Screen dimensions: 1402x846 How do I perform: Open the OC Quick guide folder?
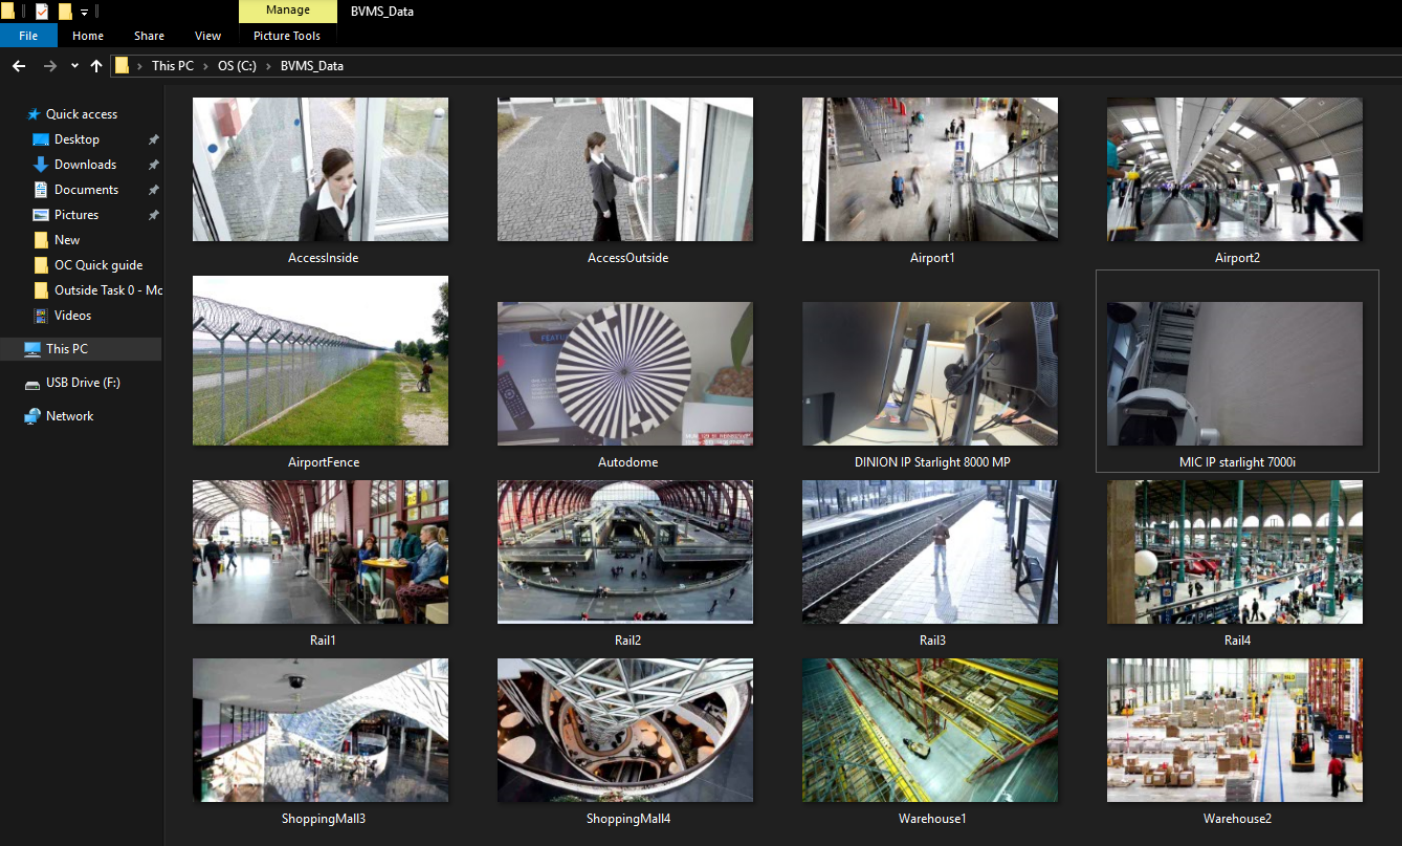[x=97, y=265]
